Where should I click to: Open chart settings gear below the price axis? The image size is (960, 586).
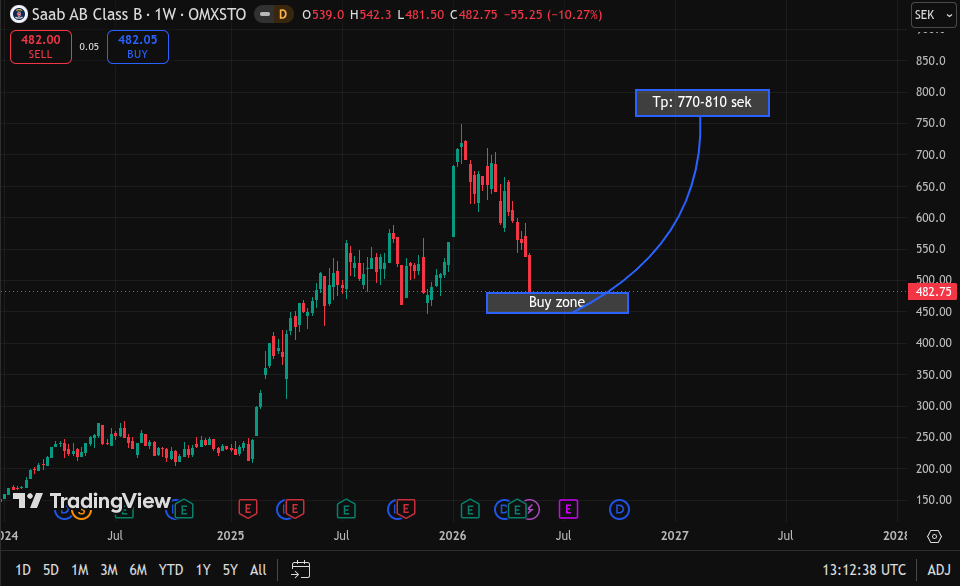[934, 536]
